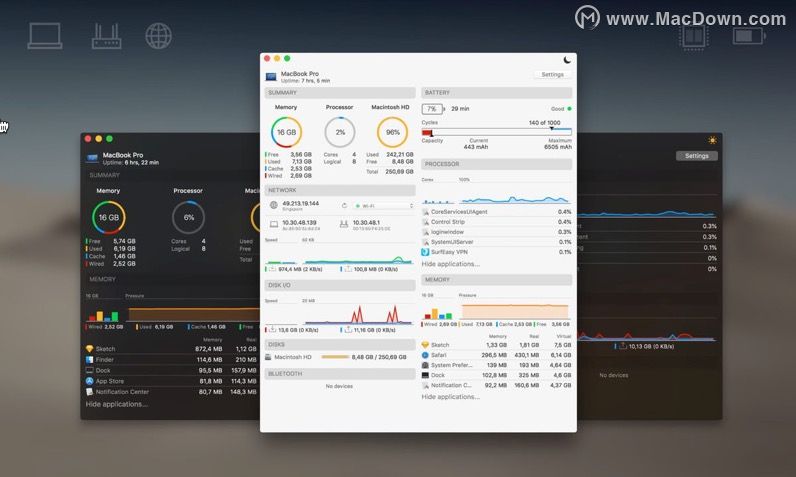Open the Wi-Fi network interface dropdown

(384, 206)
